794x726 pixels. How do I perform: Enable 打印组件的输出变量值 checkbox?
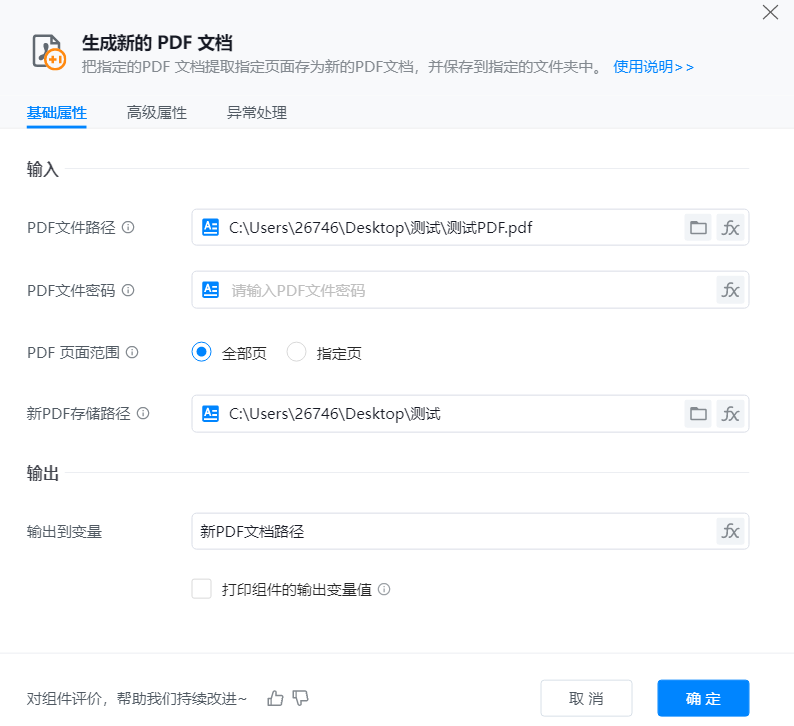(x=202, y=589)
